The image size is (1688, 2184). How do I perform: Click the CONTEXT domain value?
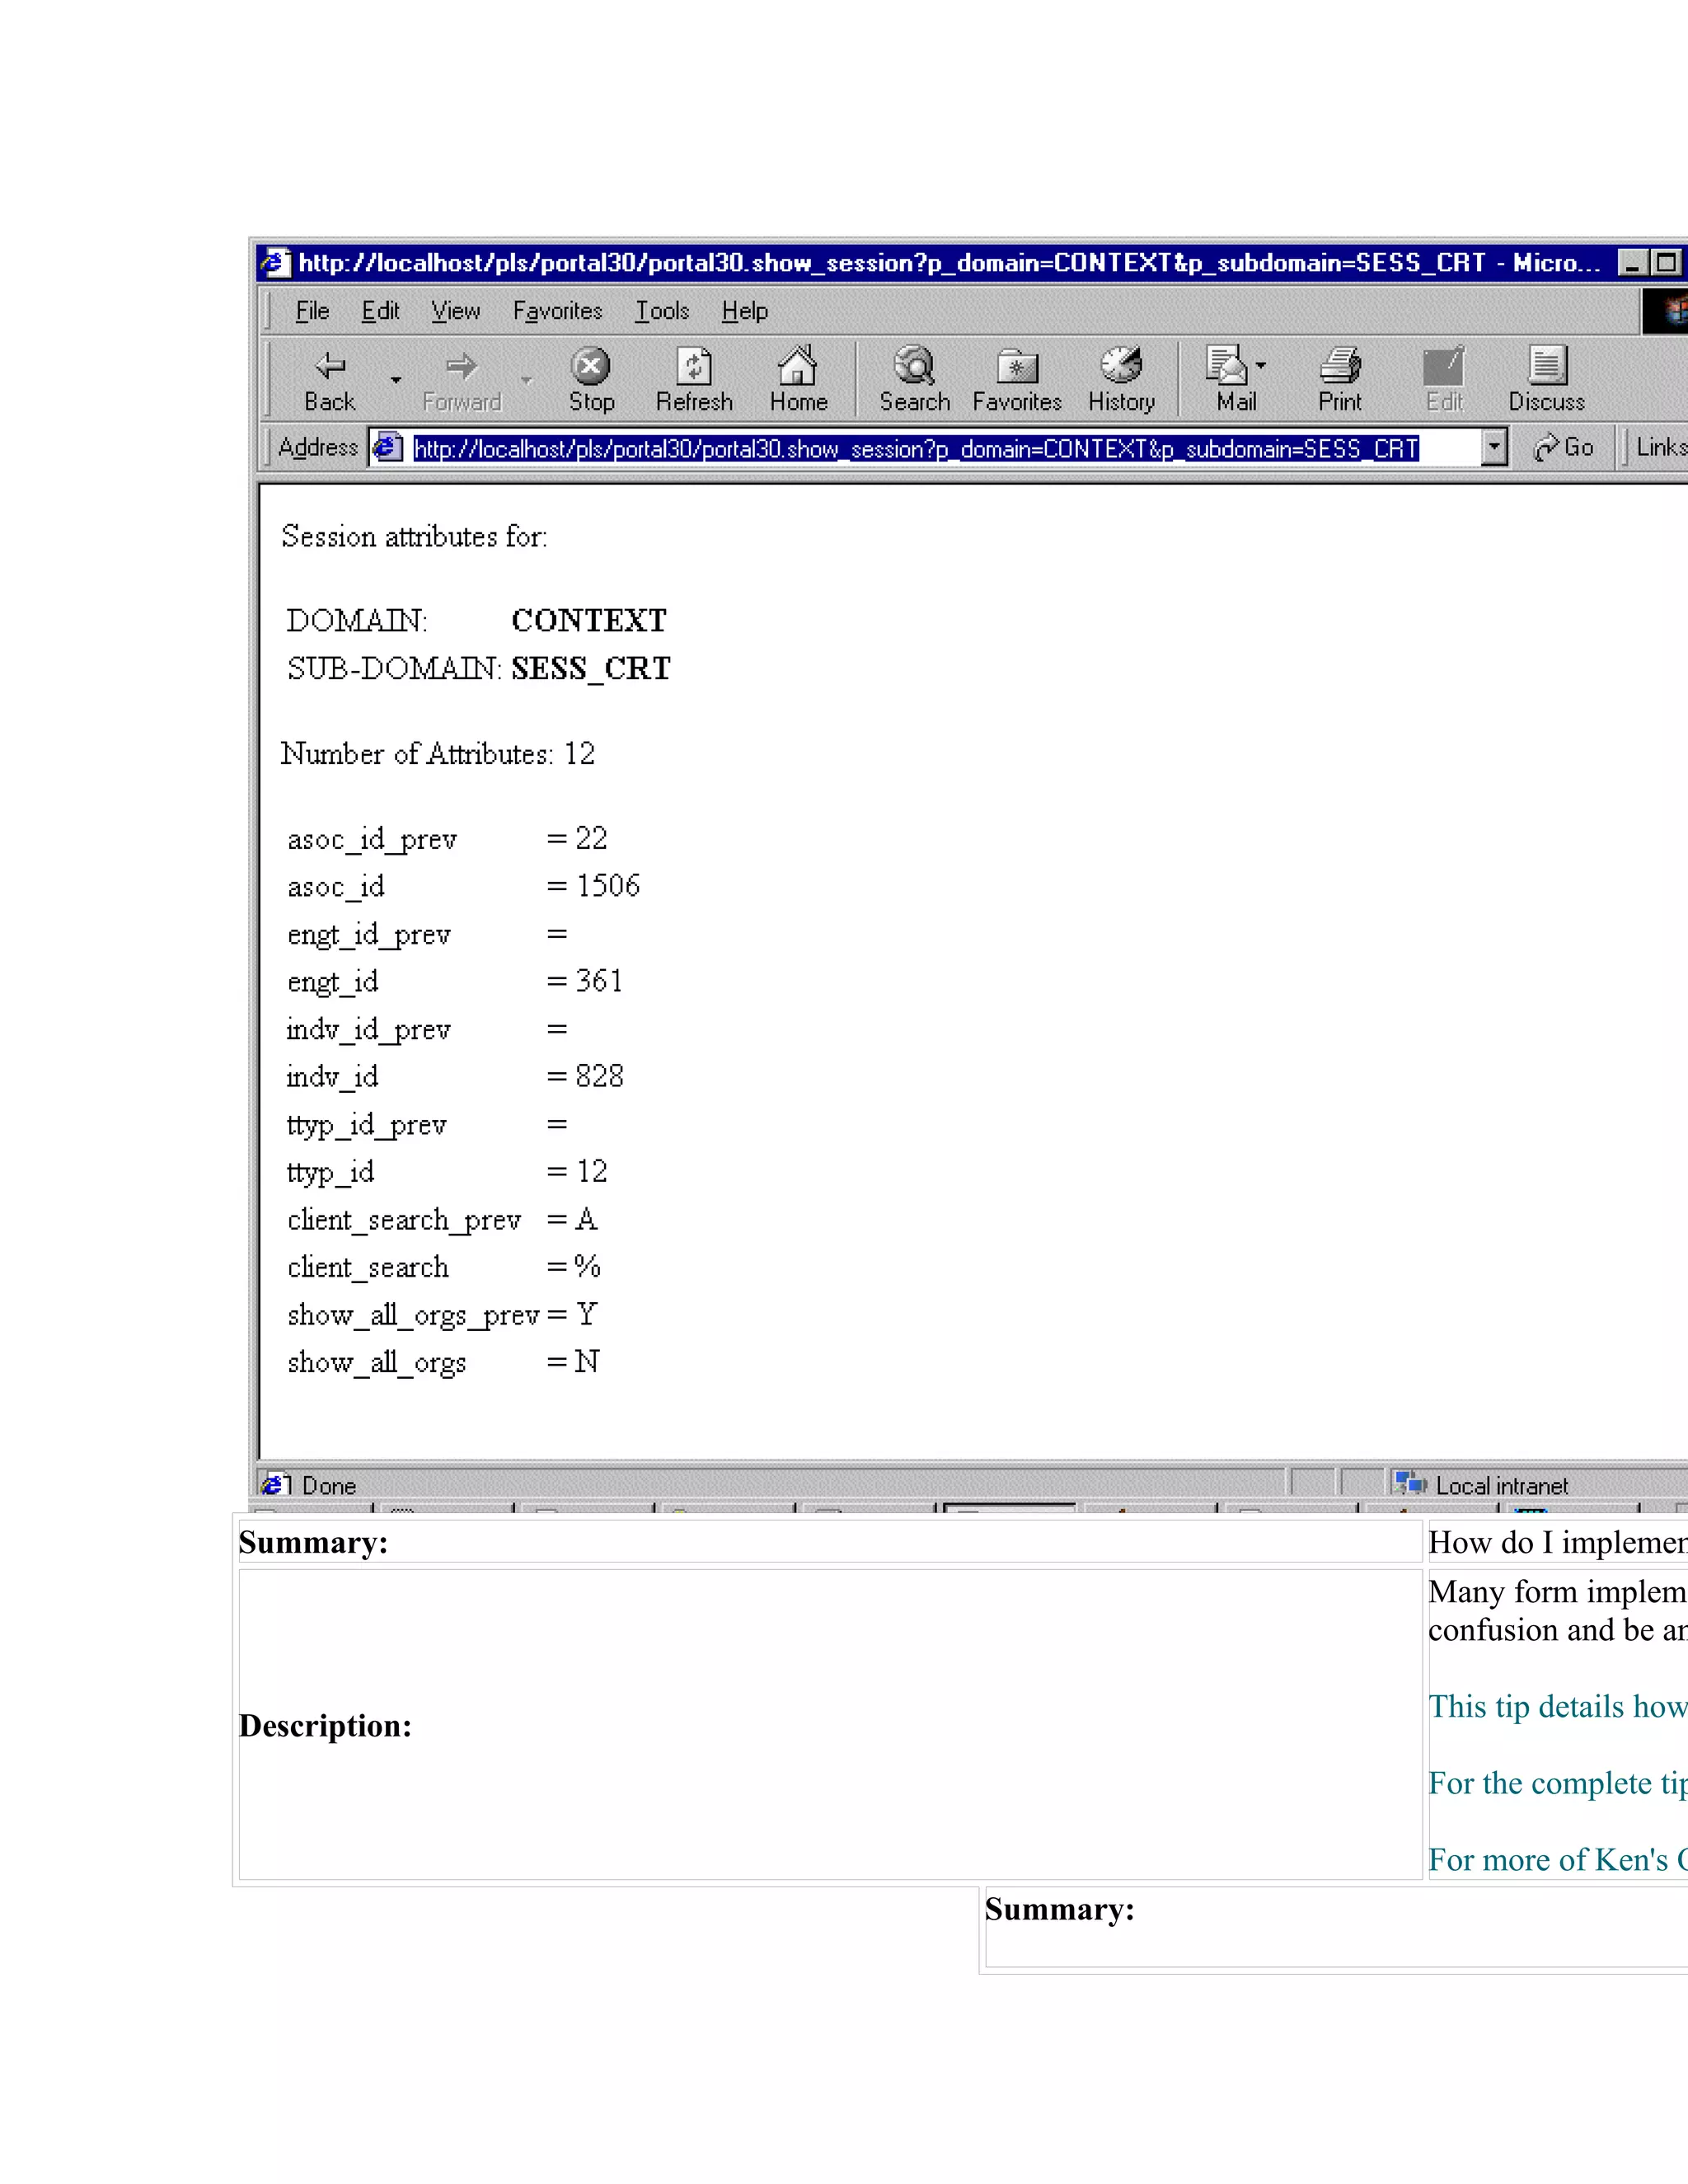coord(589,620)
